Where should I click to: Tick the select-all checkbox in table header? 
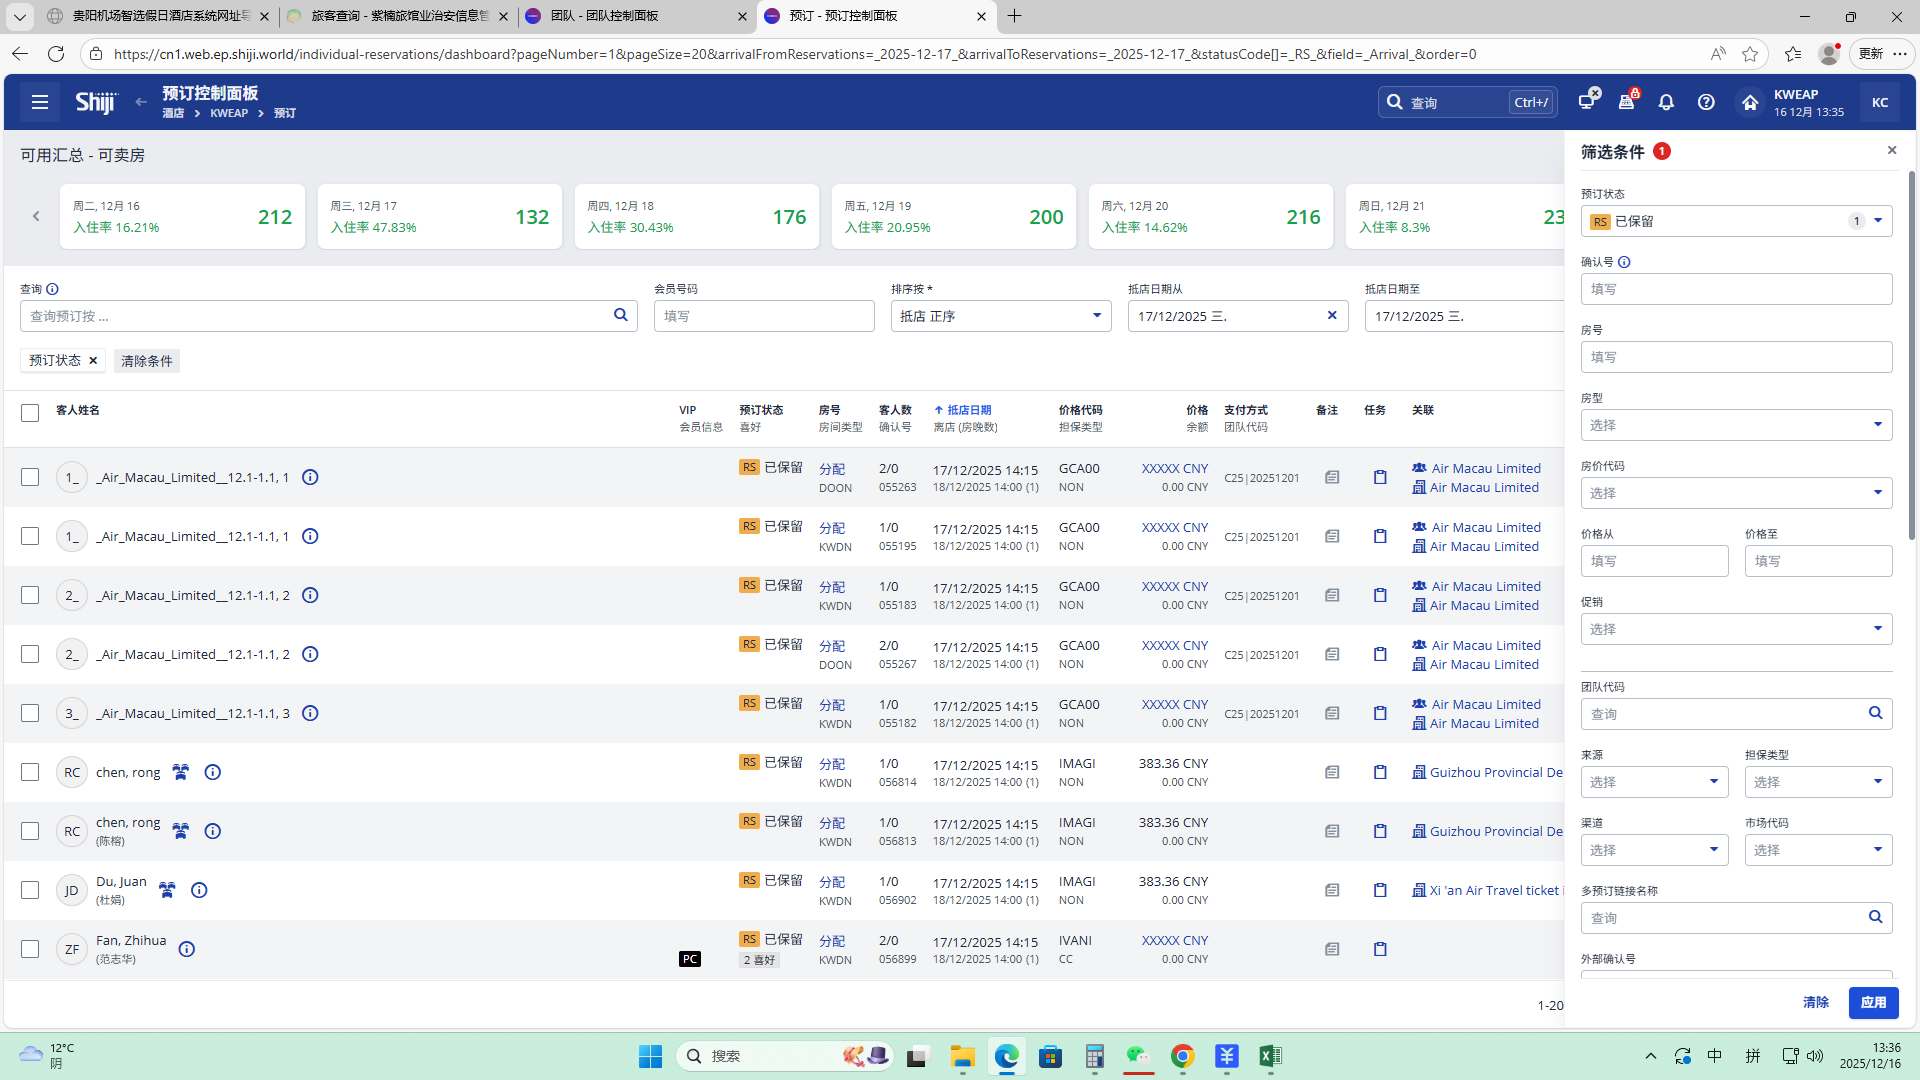click(x=30, y=412)
